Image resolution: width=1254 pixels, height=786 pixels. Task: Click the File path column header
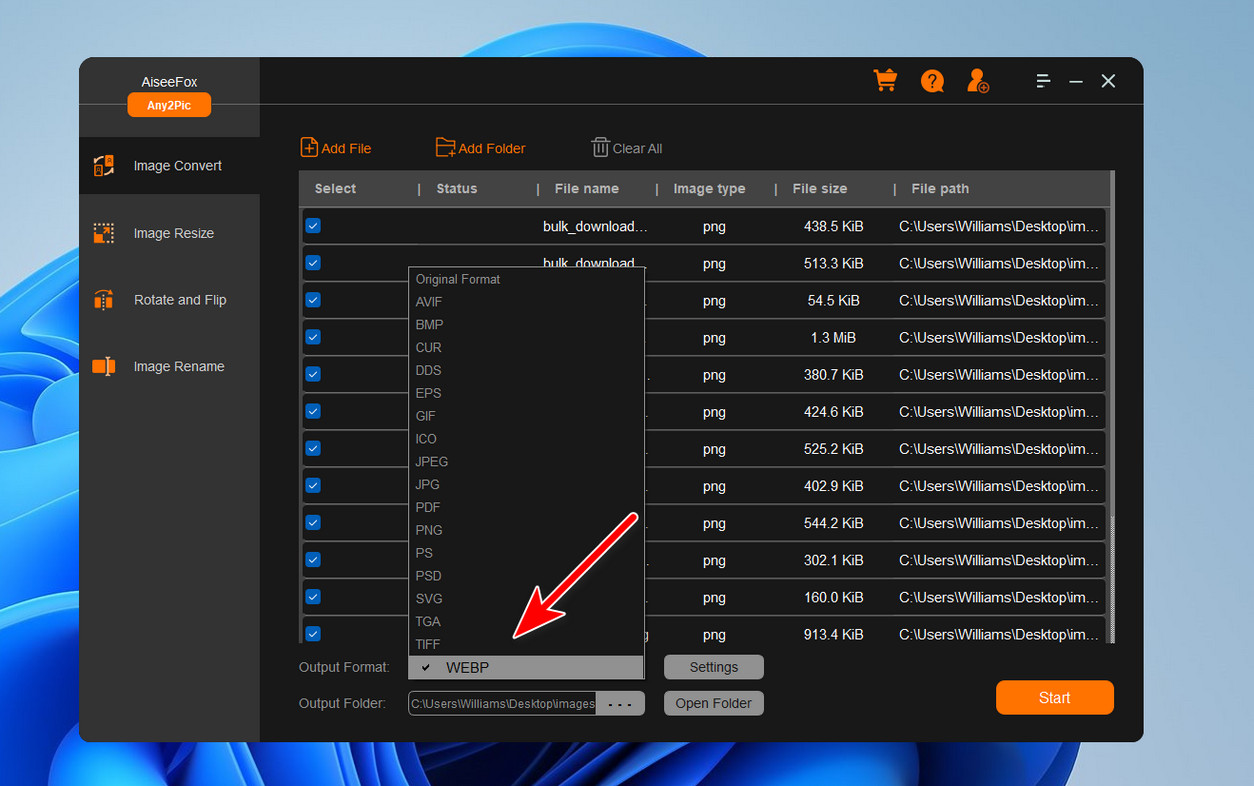tap(940, 189)
